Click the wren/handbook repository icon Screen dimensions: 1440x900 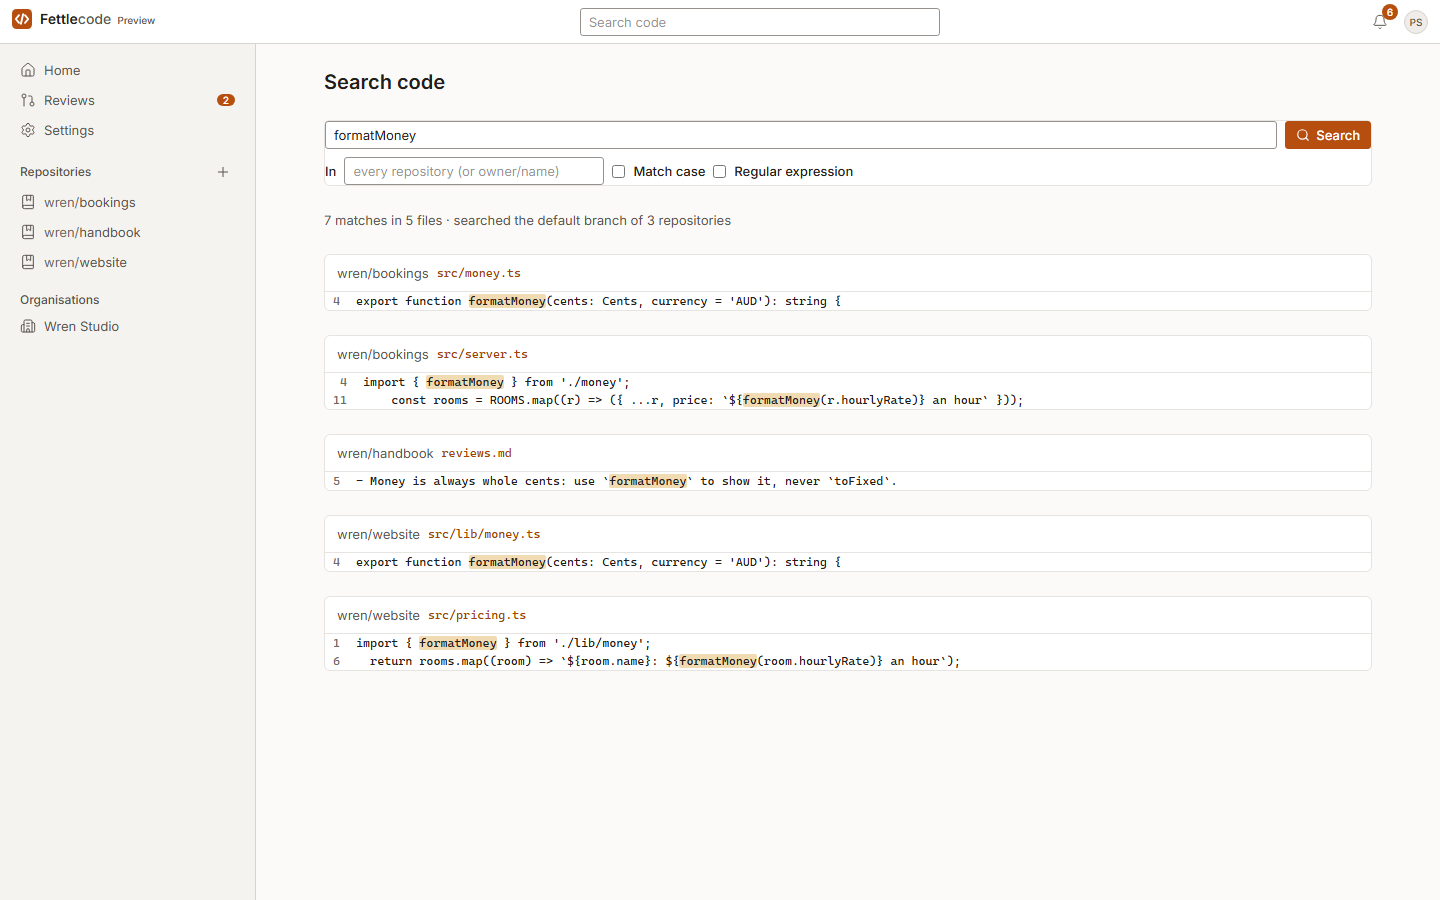tap(28, 232)
